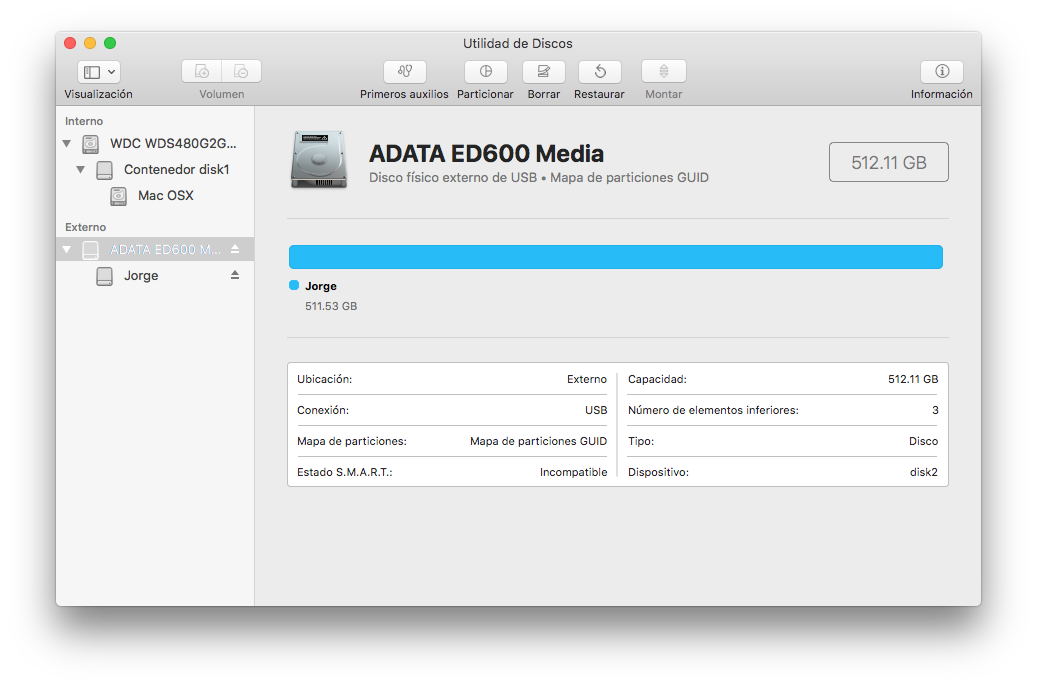Screen dimensions: 1037x686
Task: Collapse the WDC WDS480G2G disclosure triangle
Action: pyautogui.click(x=67, y=143)
